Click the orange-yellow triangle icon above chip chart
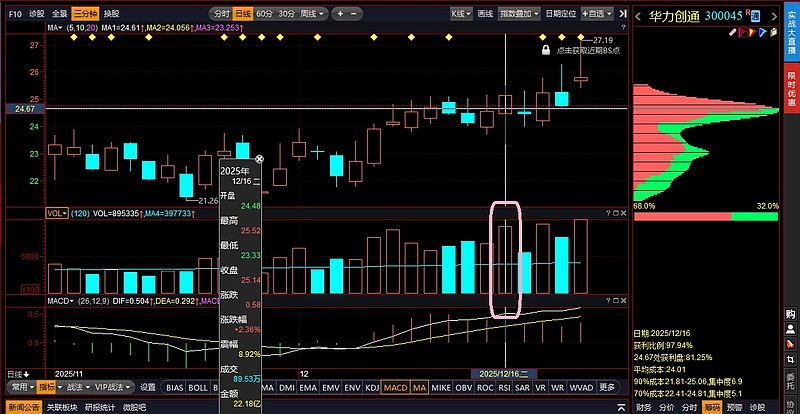The height and width of the screenshot is (414, 800). pos(753,32)
